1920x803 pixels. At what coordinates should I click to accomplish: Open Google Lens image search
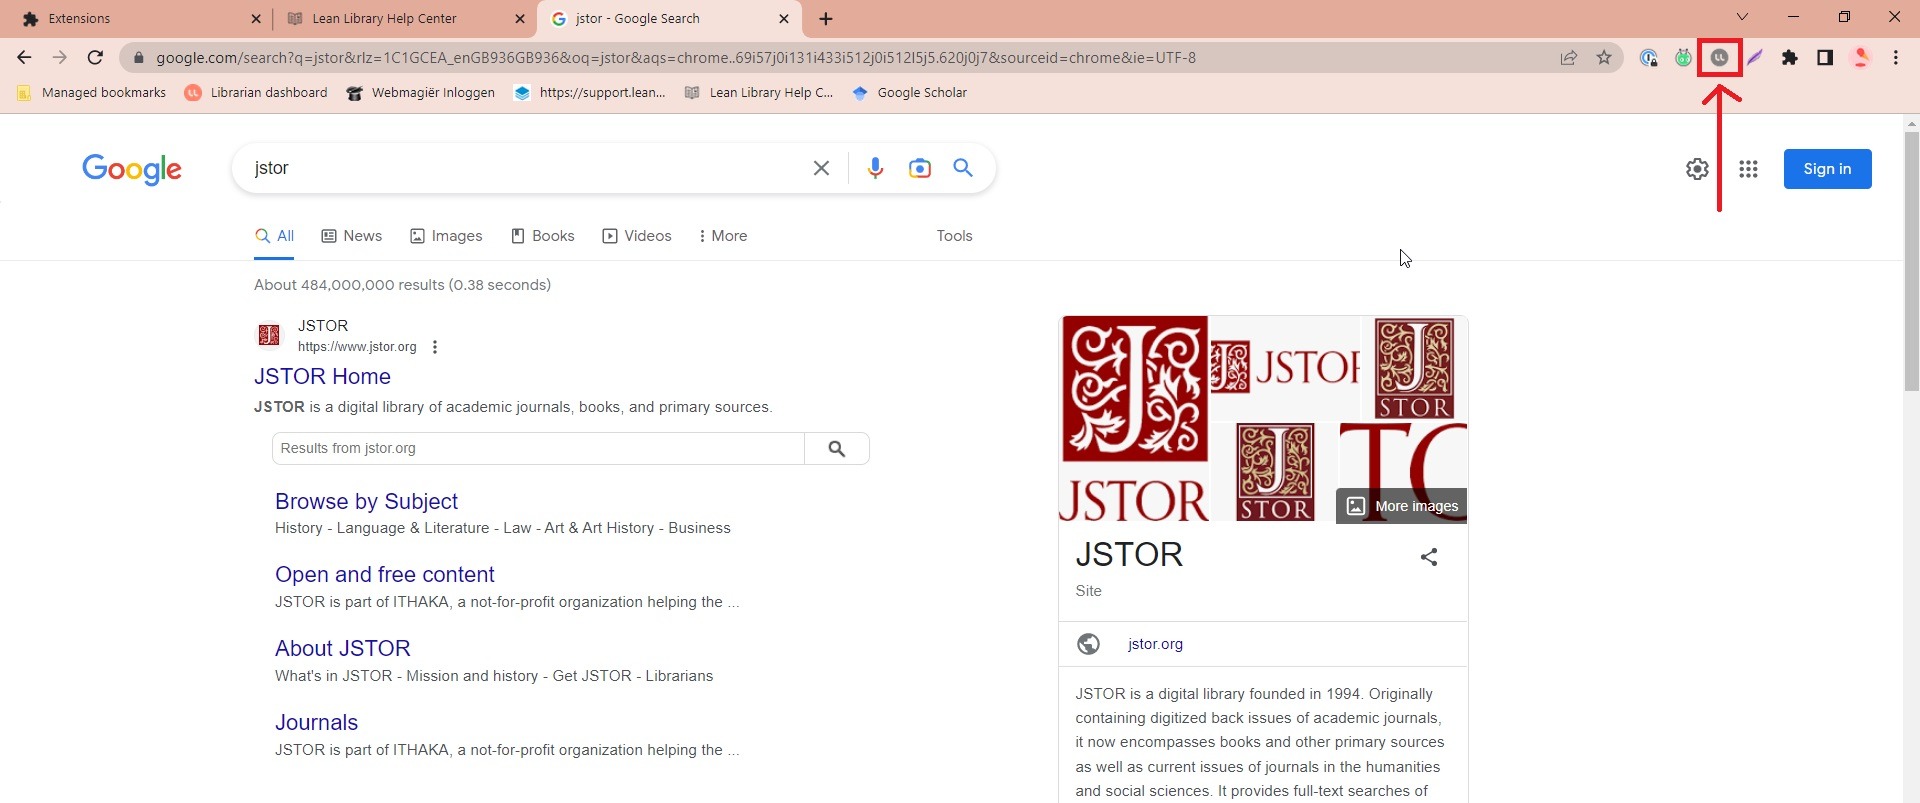pyautogui.click(x=919, y=168)
